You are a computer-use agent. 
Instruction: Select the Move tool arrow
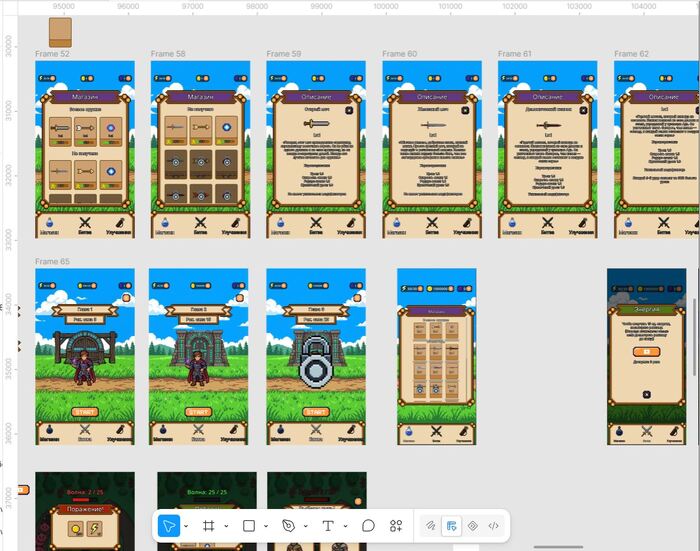pos(169,526)
